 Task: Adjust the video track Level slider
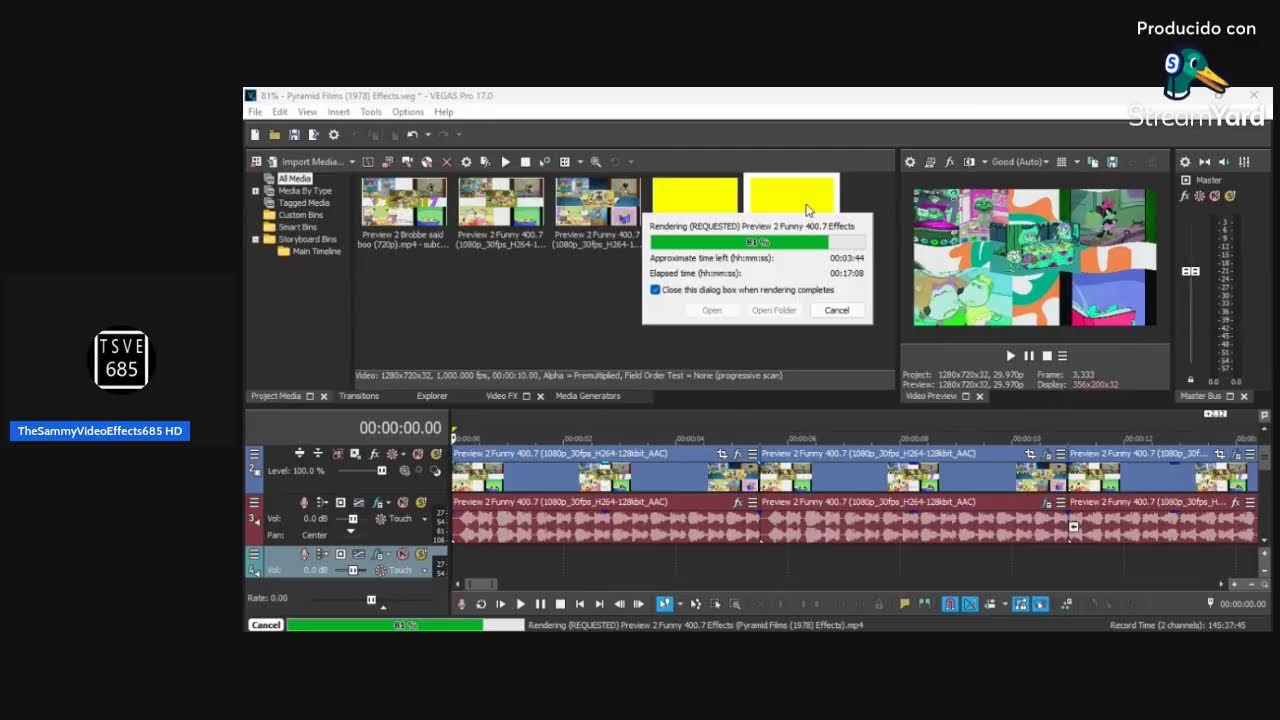[381, 471]
